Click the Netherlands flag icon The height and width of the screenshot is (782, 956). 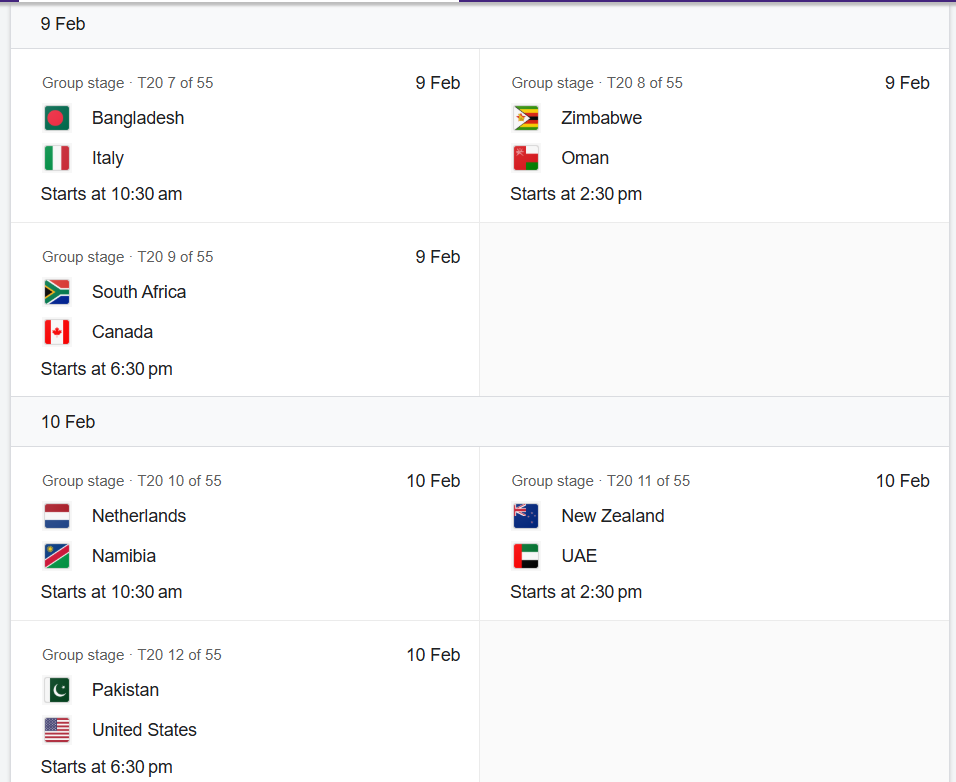click(x=57, y=516)
